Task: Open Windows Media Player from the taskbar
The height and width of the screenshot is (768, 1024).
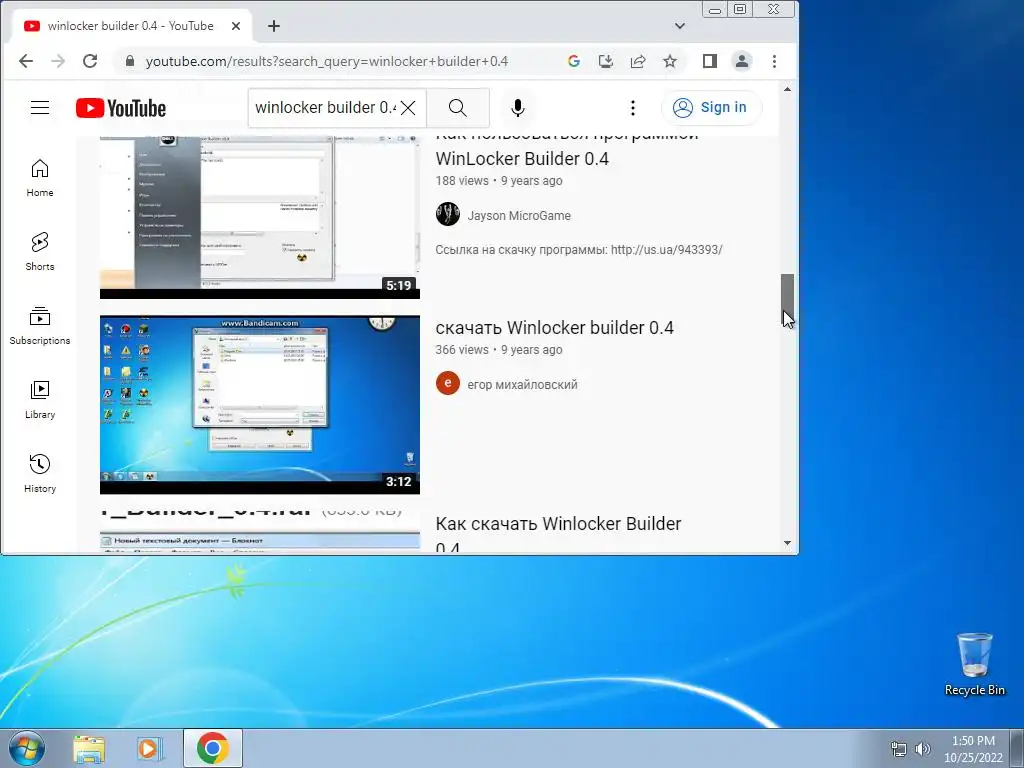Action: 150,748
